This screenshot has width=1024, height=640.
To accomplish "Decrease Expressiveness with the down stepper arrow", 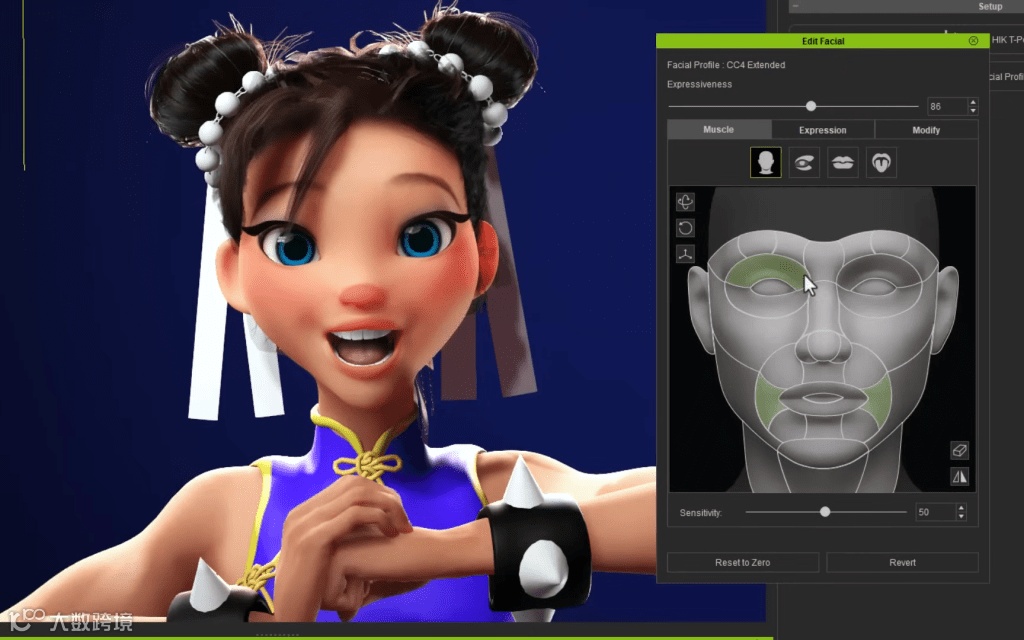I will coord(973,110).
